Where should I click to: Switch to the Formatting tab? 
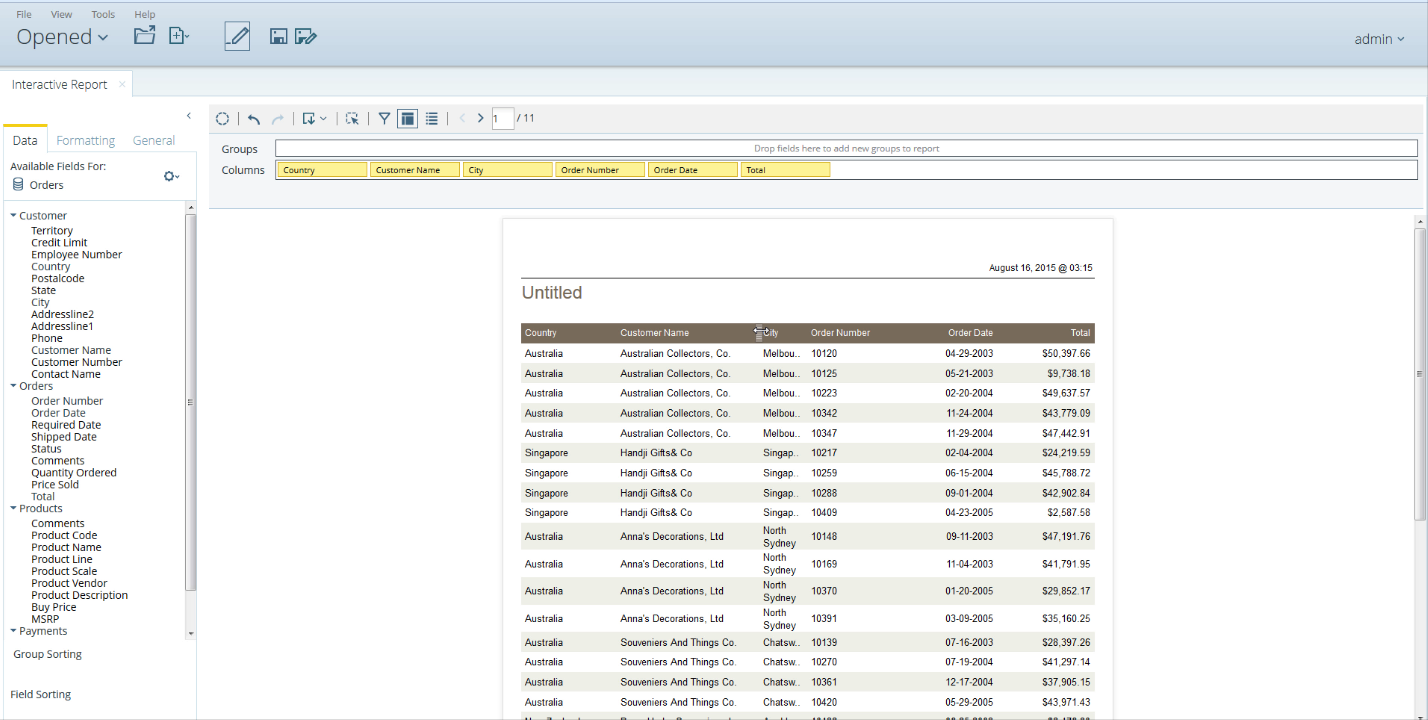click(x=86, y=141)
